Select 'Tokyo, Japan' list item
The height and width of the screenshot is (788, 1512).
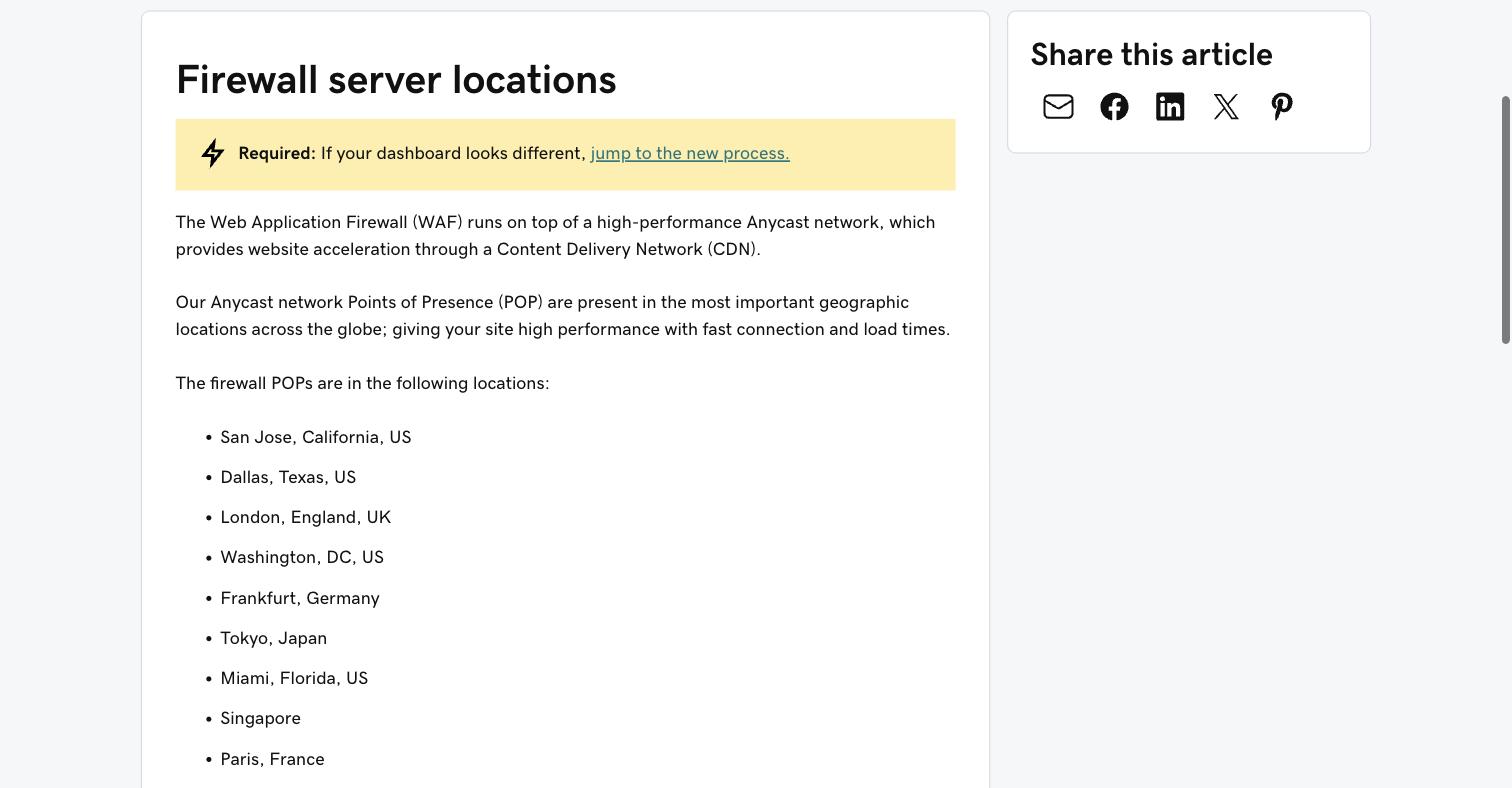(x=274, y=638)
